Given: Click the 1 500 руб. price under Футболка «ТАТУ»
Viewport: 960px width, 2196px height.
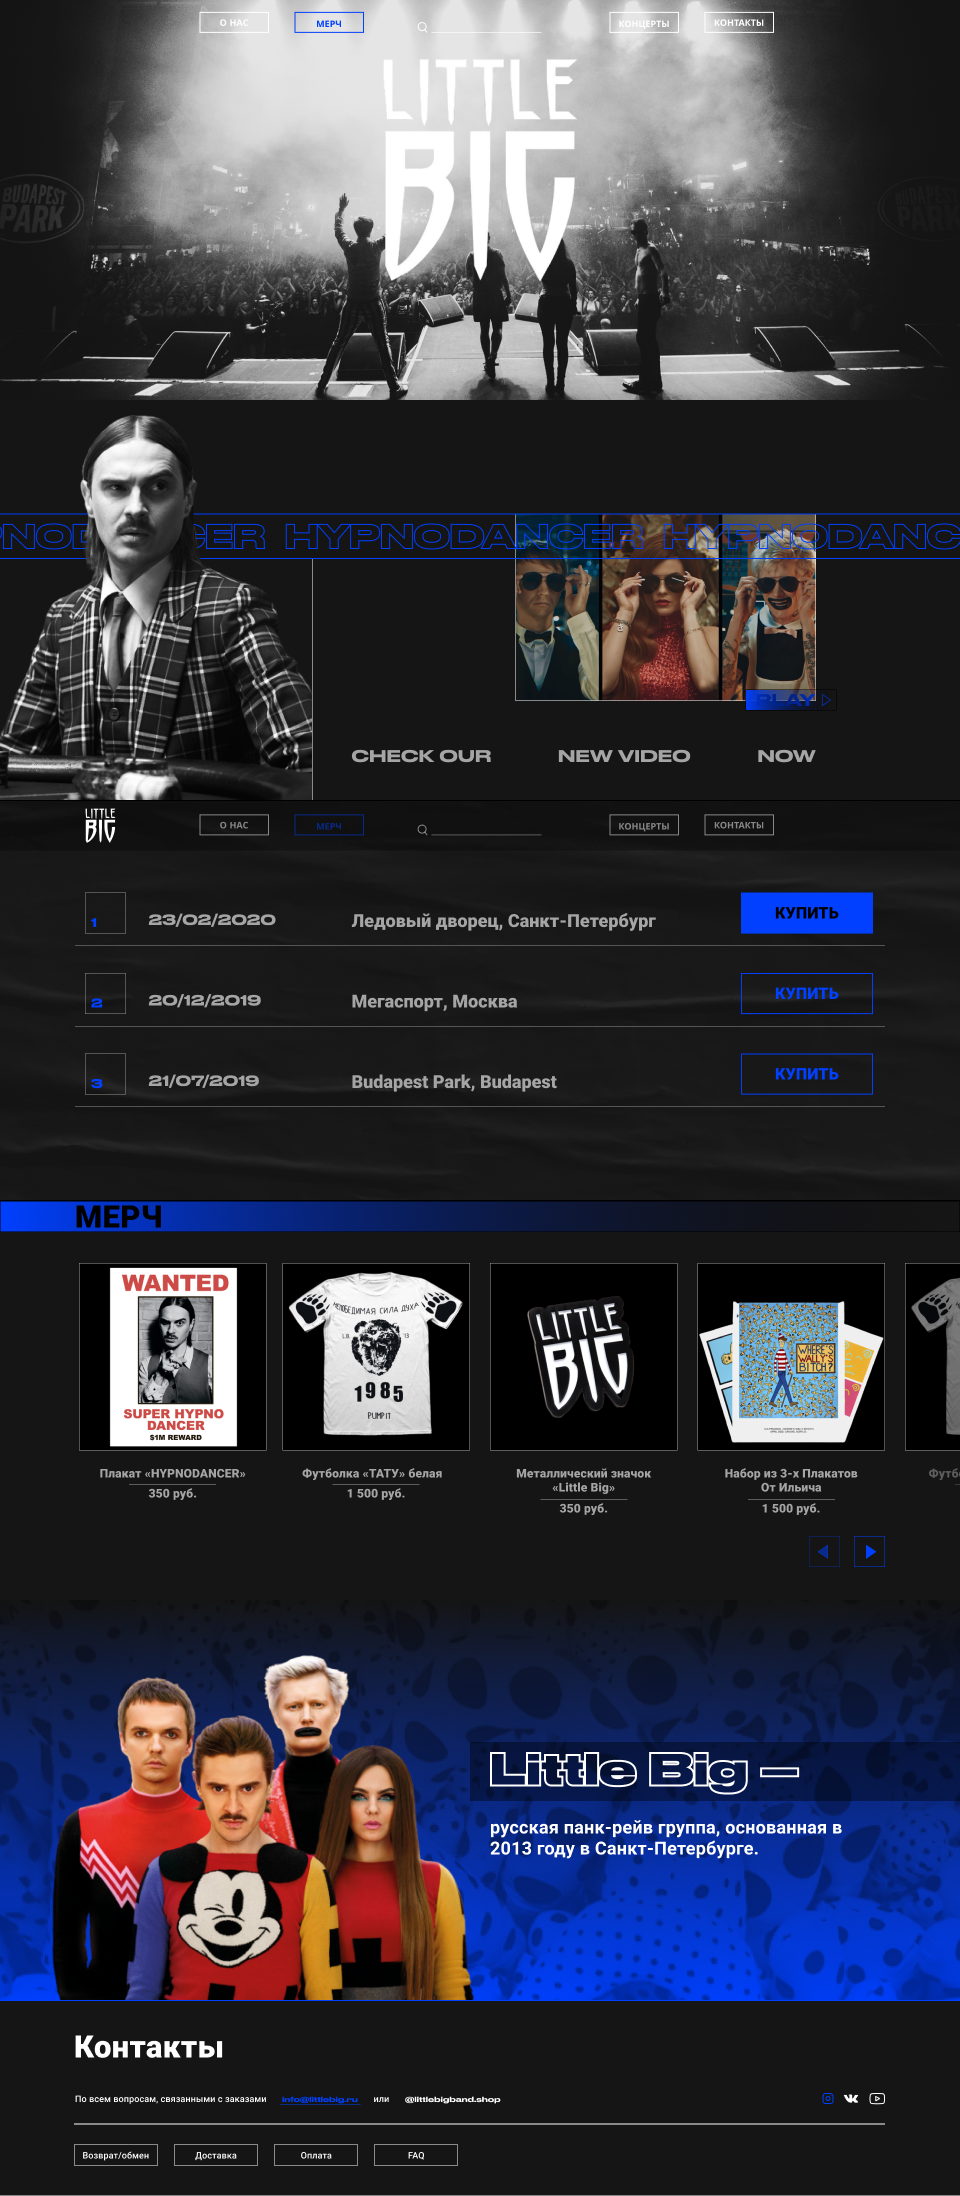Looking at the screenshot, I should [376, 1493].
